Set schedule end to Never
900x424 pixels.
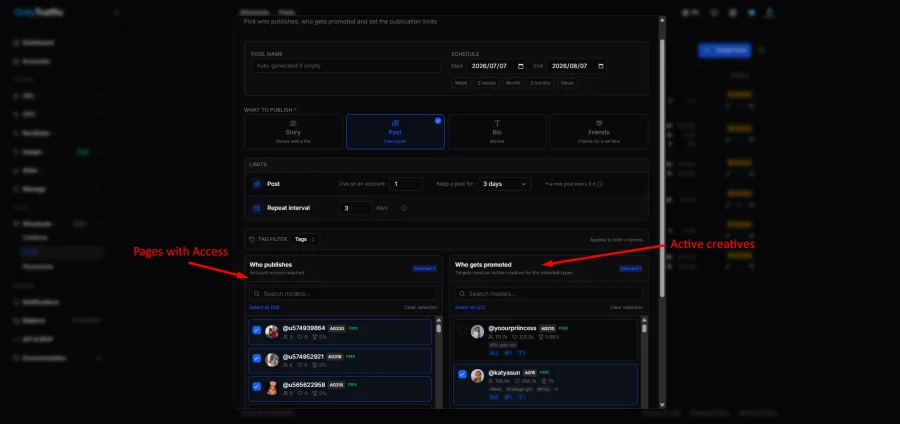(567, 83)
